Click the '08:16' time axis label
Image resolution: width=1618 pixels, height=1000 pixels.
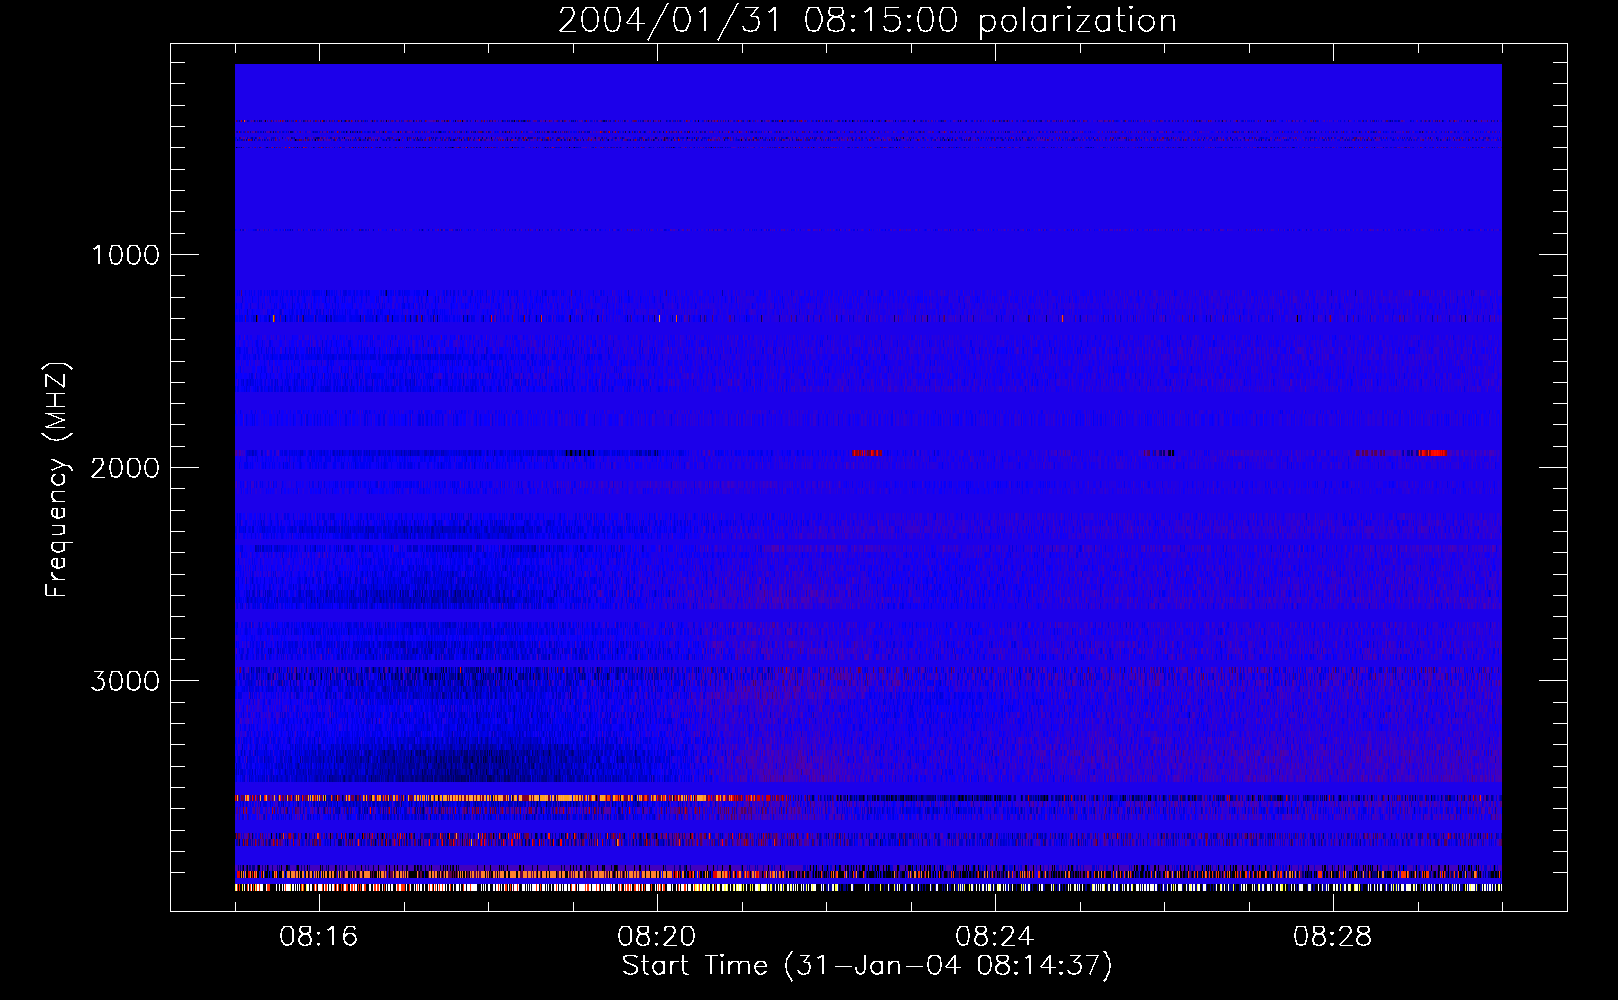tap(319, 937)
